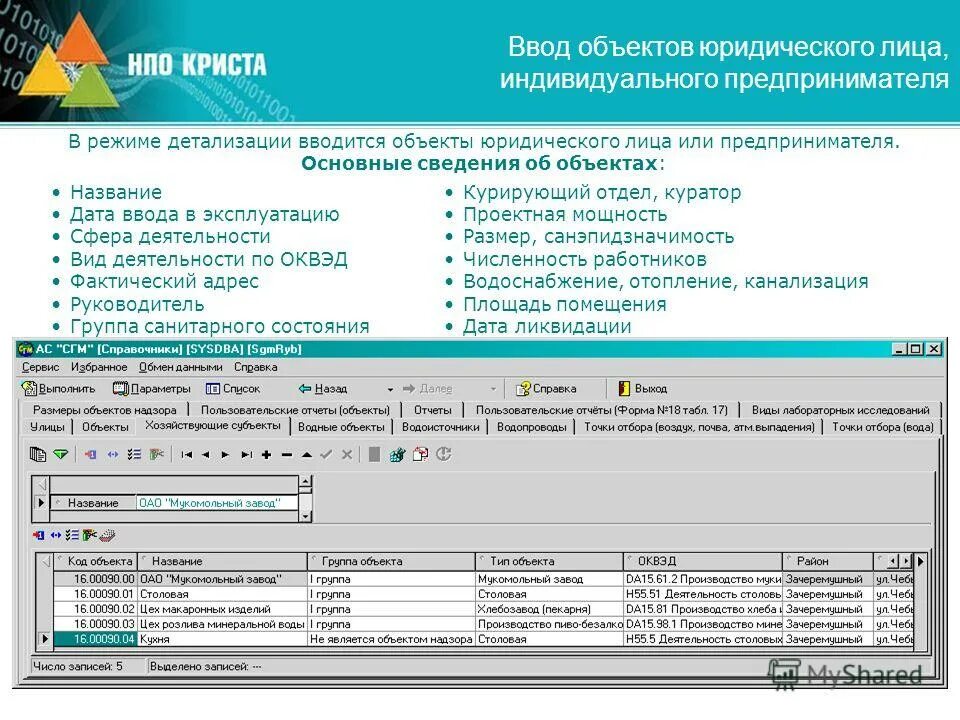This screenshot has width=960, height=720.
Task: Click the Выход exit button
Action: [642, 388]
